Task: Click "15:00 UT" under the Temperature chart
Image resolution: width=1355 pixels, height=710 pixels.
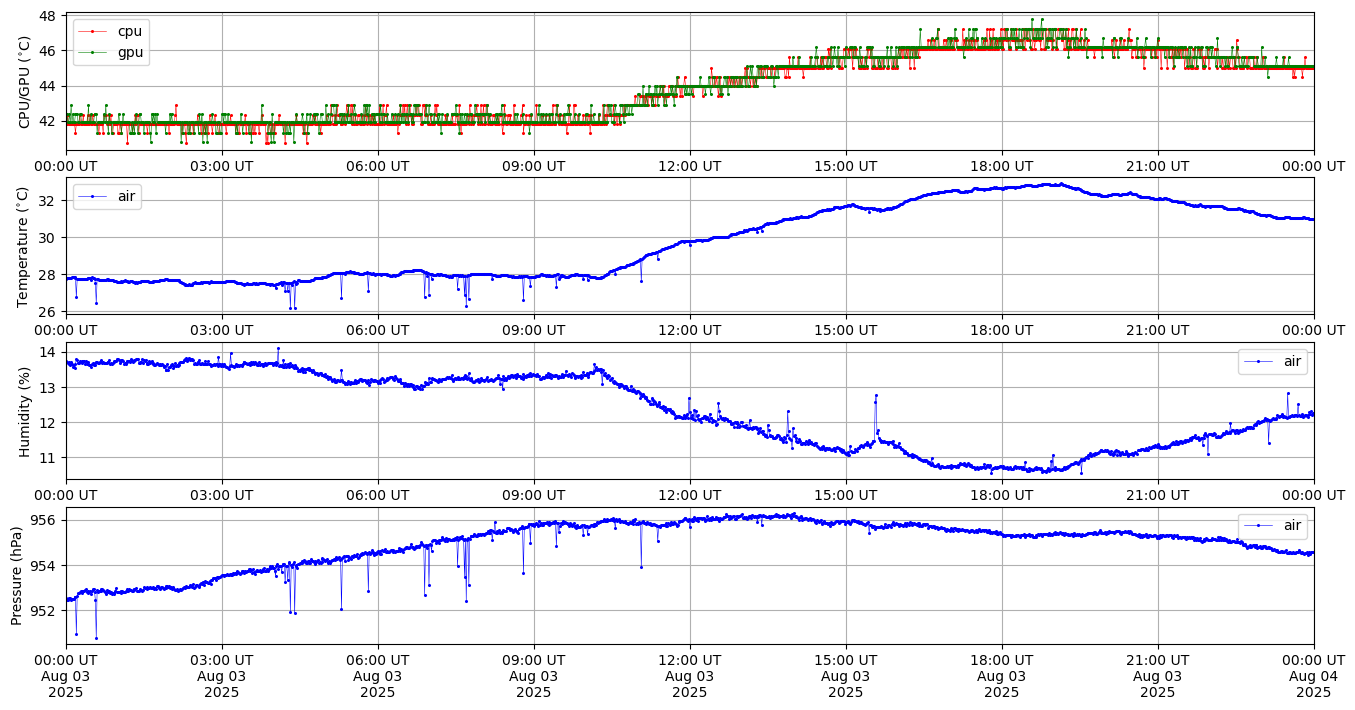Action: tap(846, 331)
